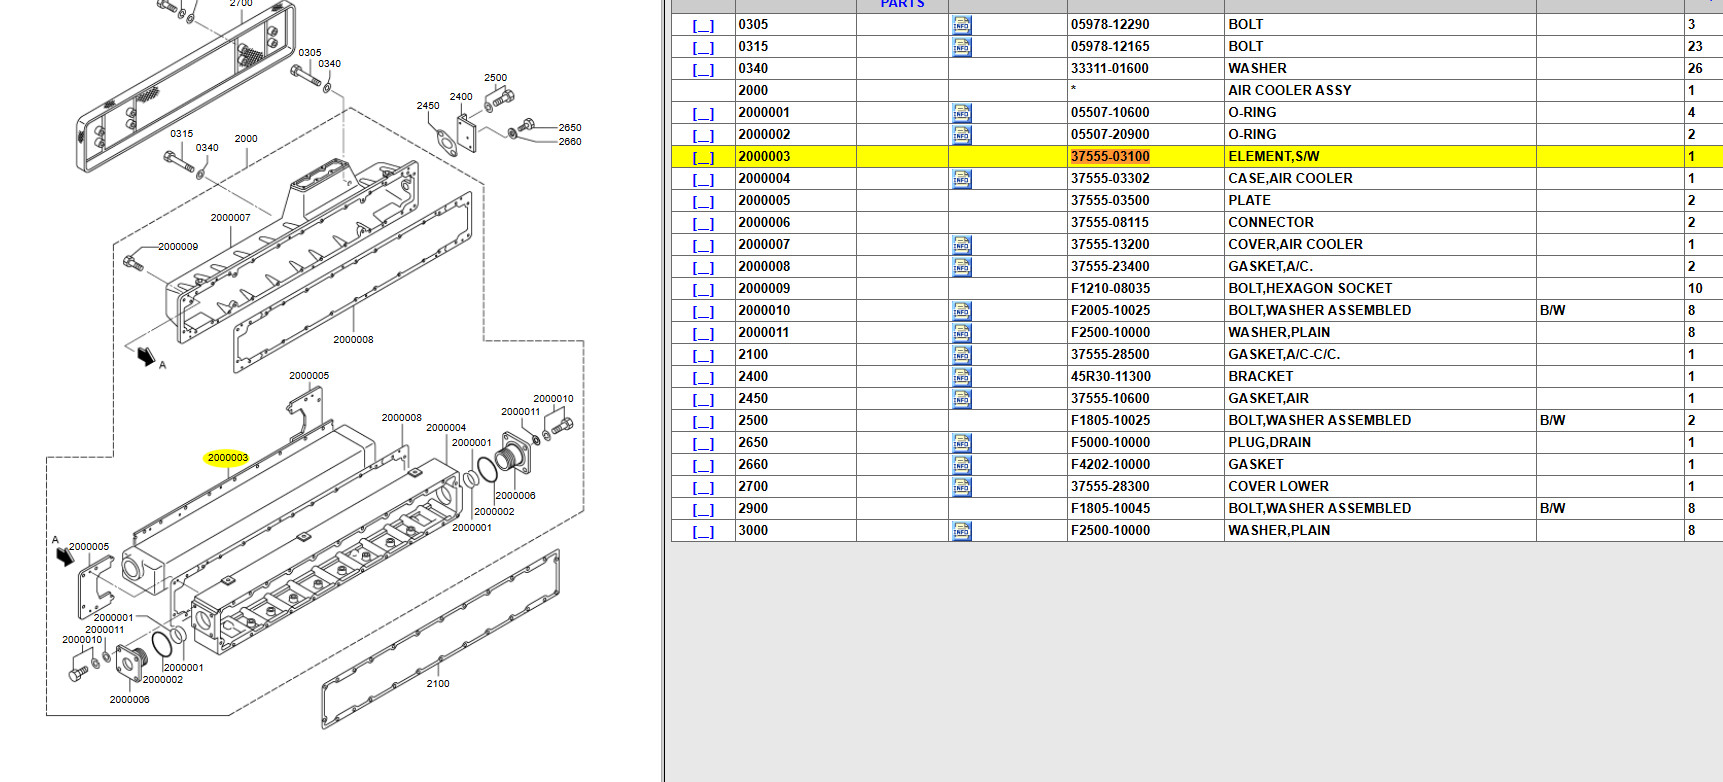The image size is (1723, 782).
Task: Click the highlighted 2000003 diagram callout
Action: 227,458
